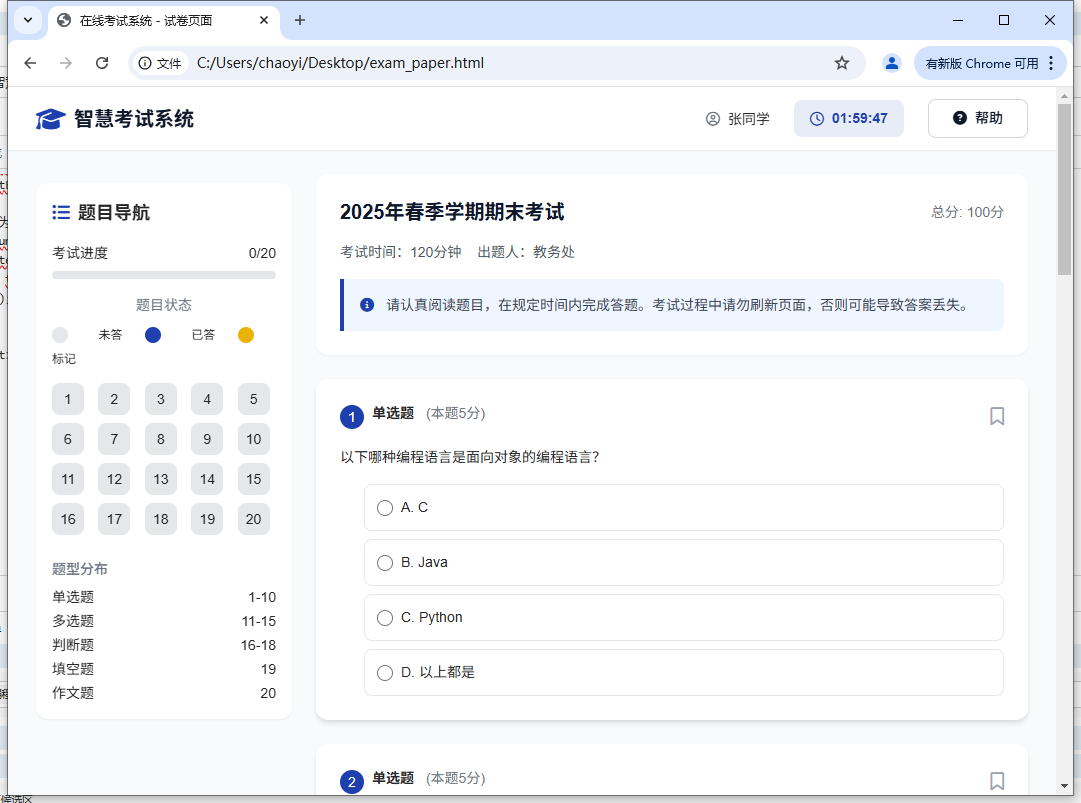Image resolution: width=1081 pixels, height=803 pixels.
Task: Bookmark question 1 with the flag icon
Action: (997, 416)
